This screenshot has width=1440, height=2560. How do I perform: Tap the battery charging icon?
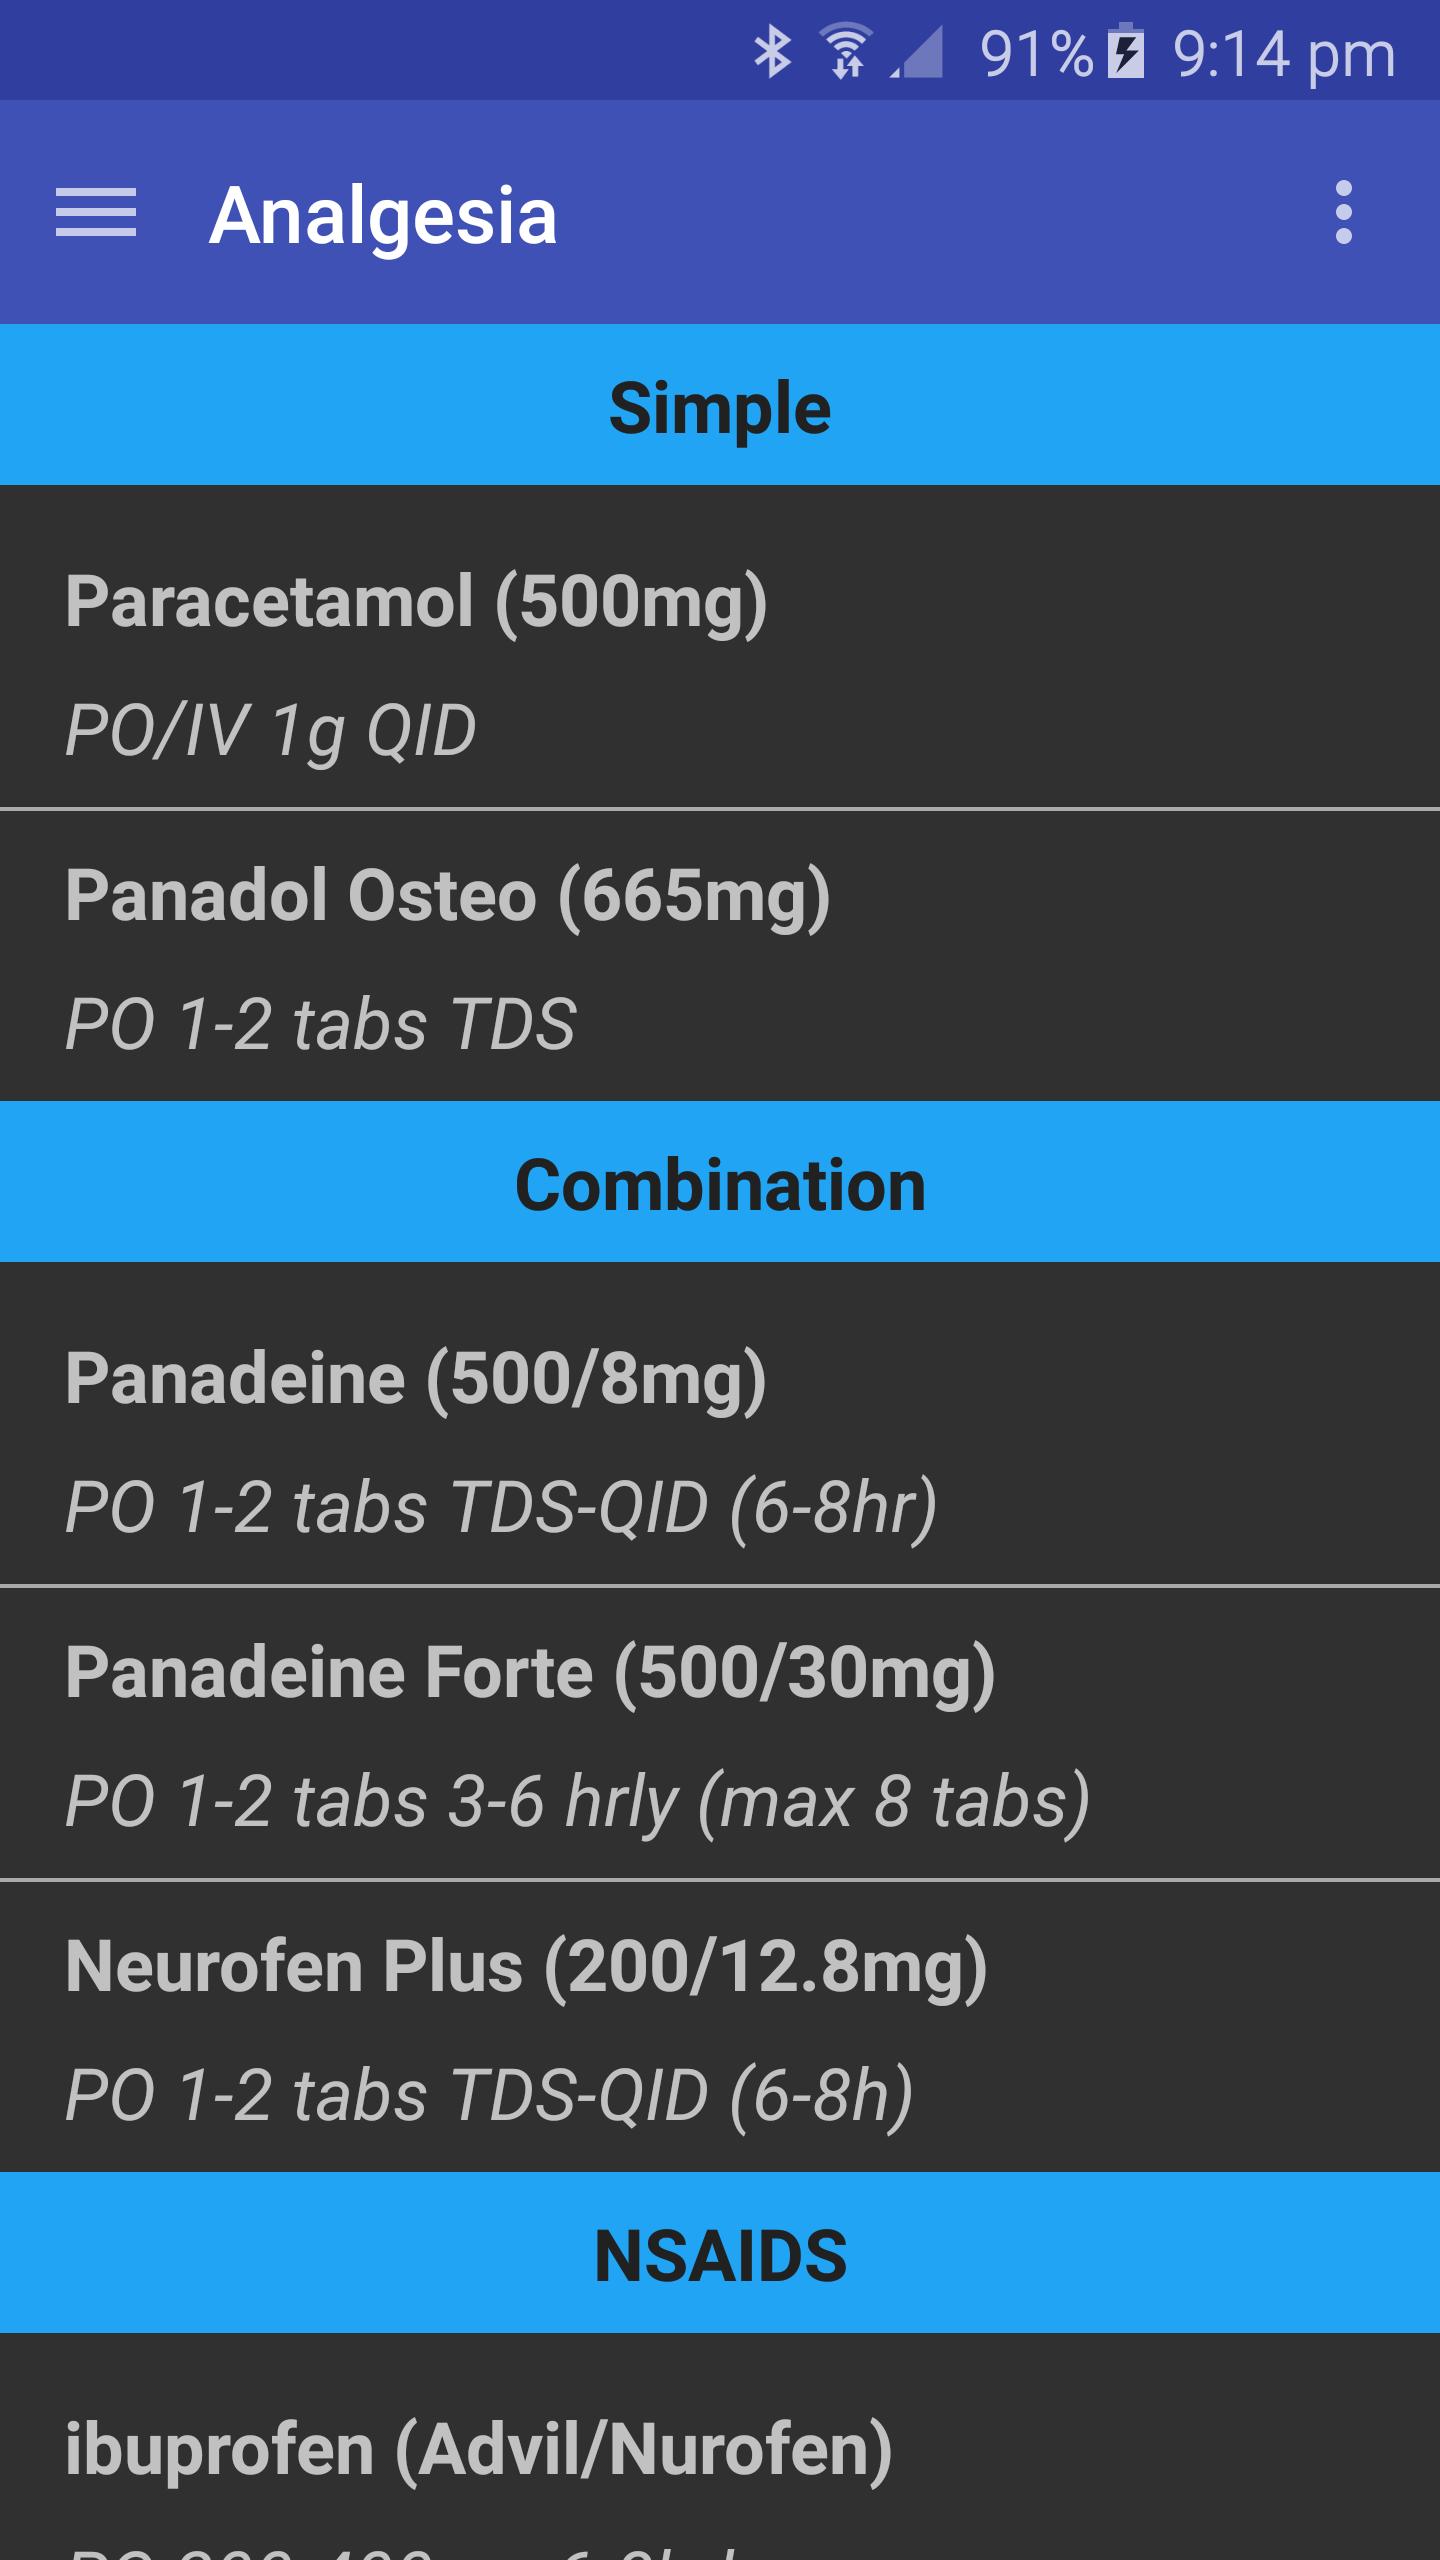point(1126,52)
